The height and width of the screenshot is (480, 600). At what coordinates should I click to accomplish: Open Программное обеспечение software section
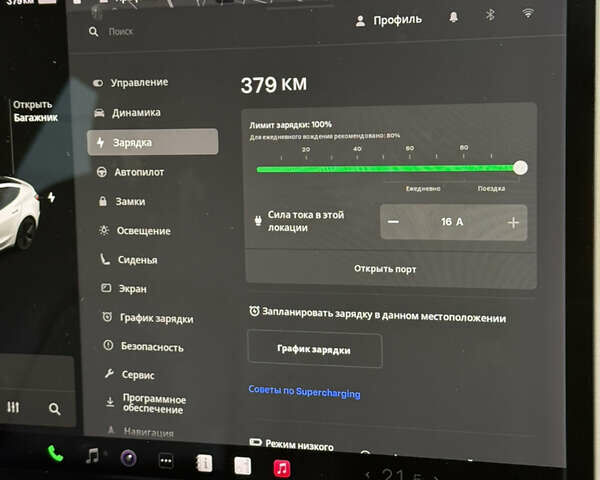(x=146, y=404)
